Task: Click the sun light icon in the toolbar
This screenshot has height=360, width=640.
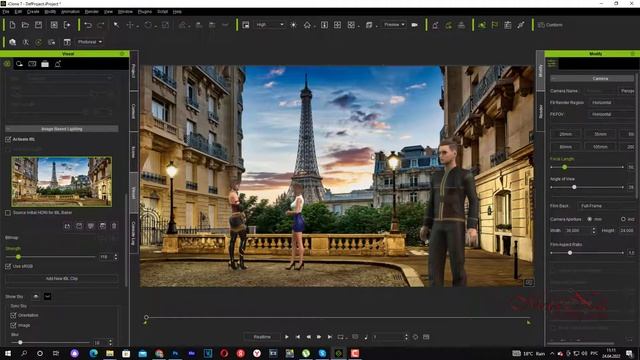Action: (293, 25)
